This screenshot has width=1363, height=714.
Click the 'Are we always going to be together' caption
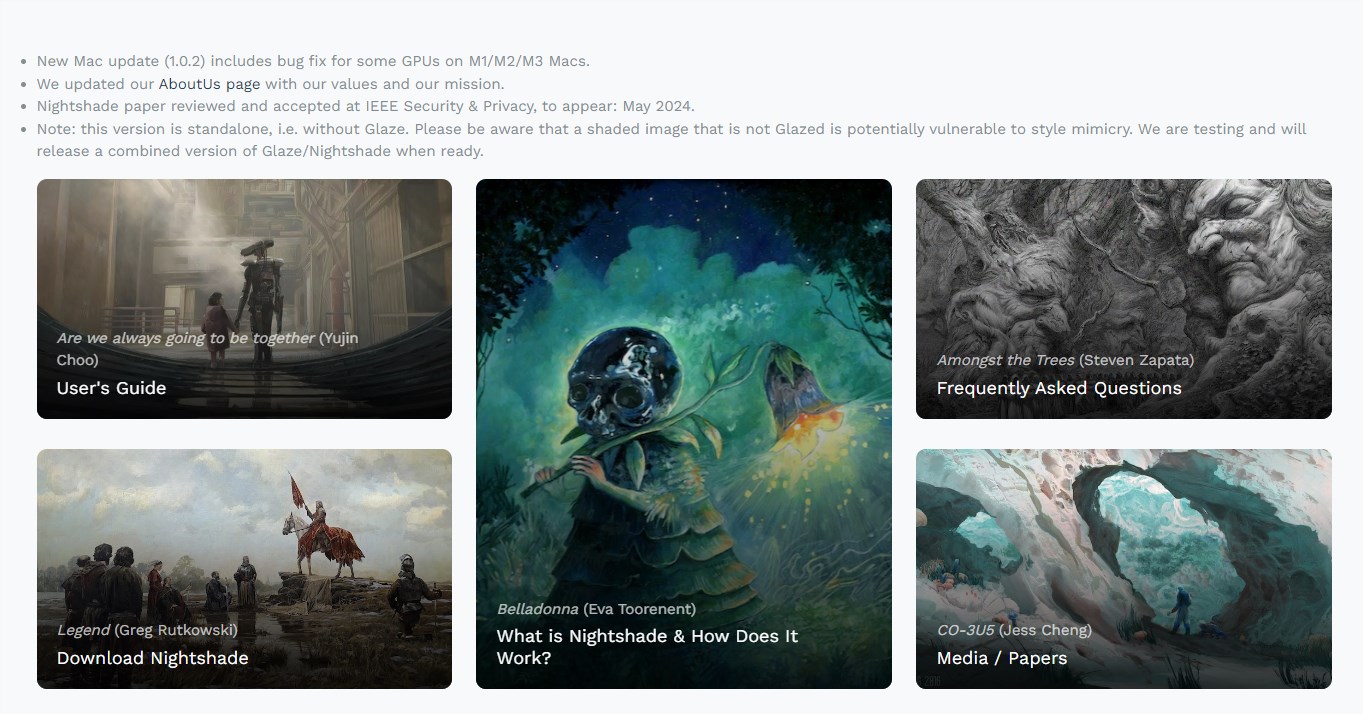point(207,349)
